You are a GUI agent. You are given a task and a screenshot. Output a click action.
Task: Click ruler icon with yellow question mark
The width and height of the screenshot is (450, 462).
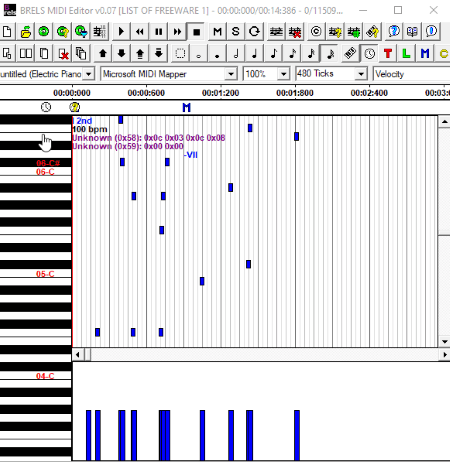[x=372, y=32]
